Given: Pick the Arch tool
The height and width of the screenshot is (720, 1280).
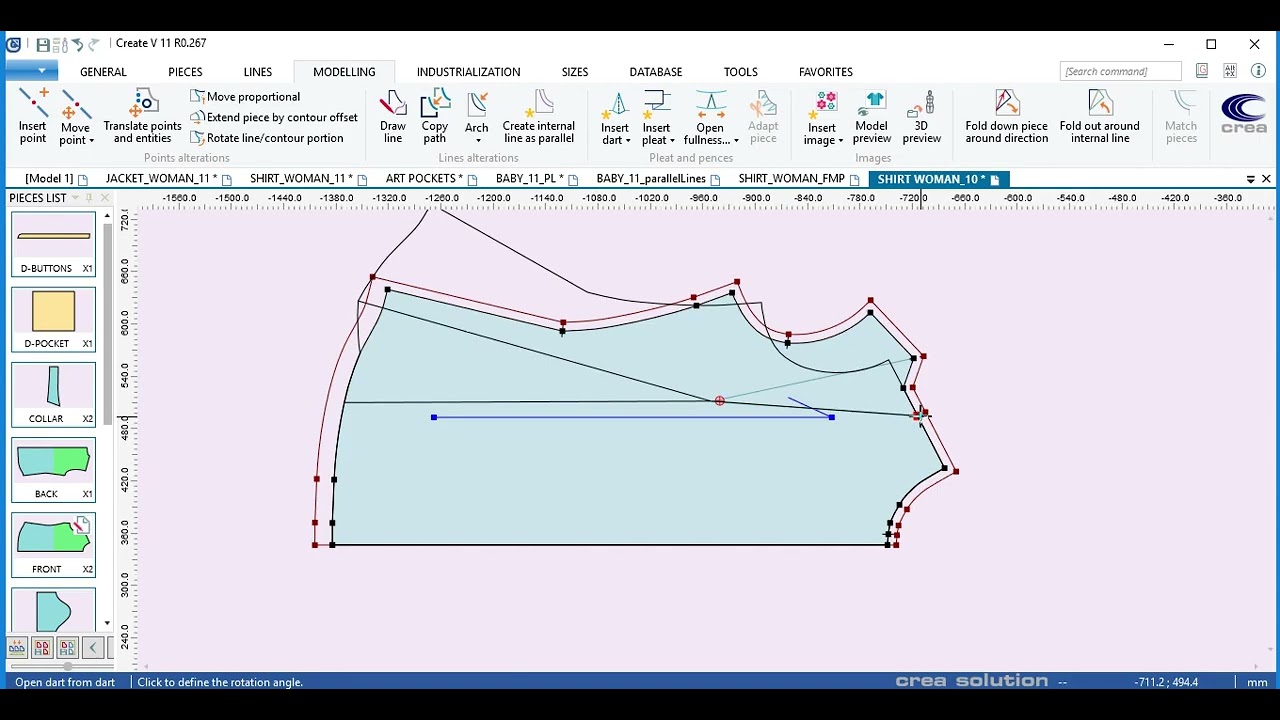Looking at the screenshot, I should pos(477,117).
